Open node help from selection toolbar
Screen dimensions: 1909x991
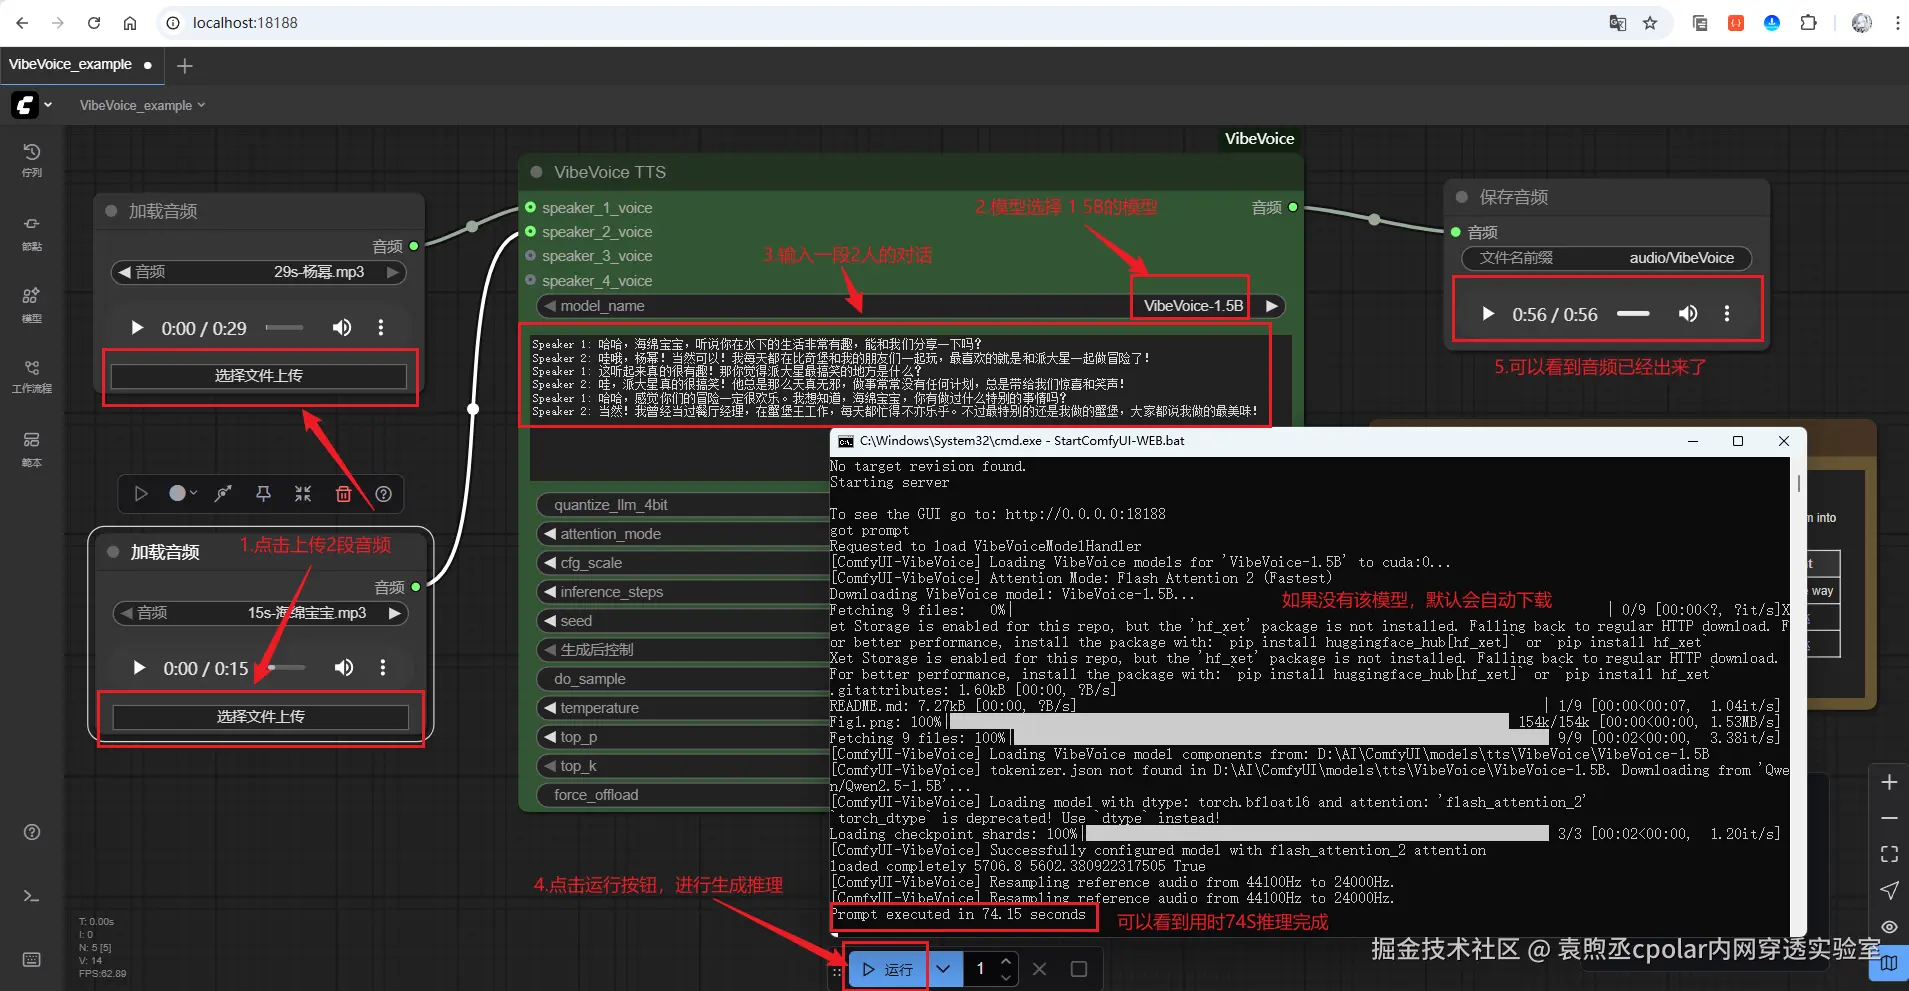(x=383, y=494)
